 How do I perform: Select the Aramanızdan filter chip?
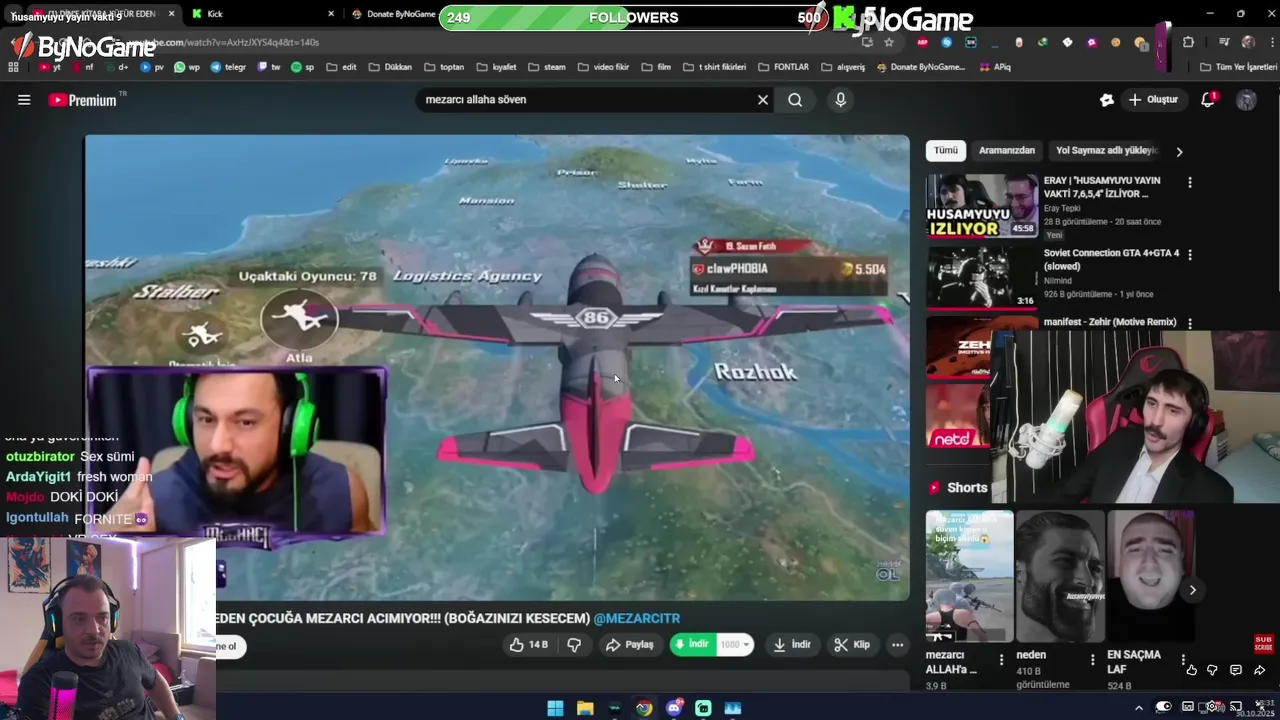pos(1007,150)
